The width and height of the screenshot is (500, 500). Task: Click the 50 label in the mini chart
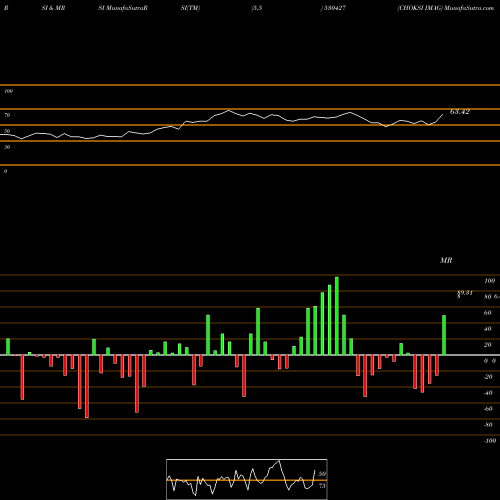(x=322, y=474)
